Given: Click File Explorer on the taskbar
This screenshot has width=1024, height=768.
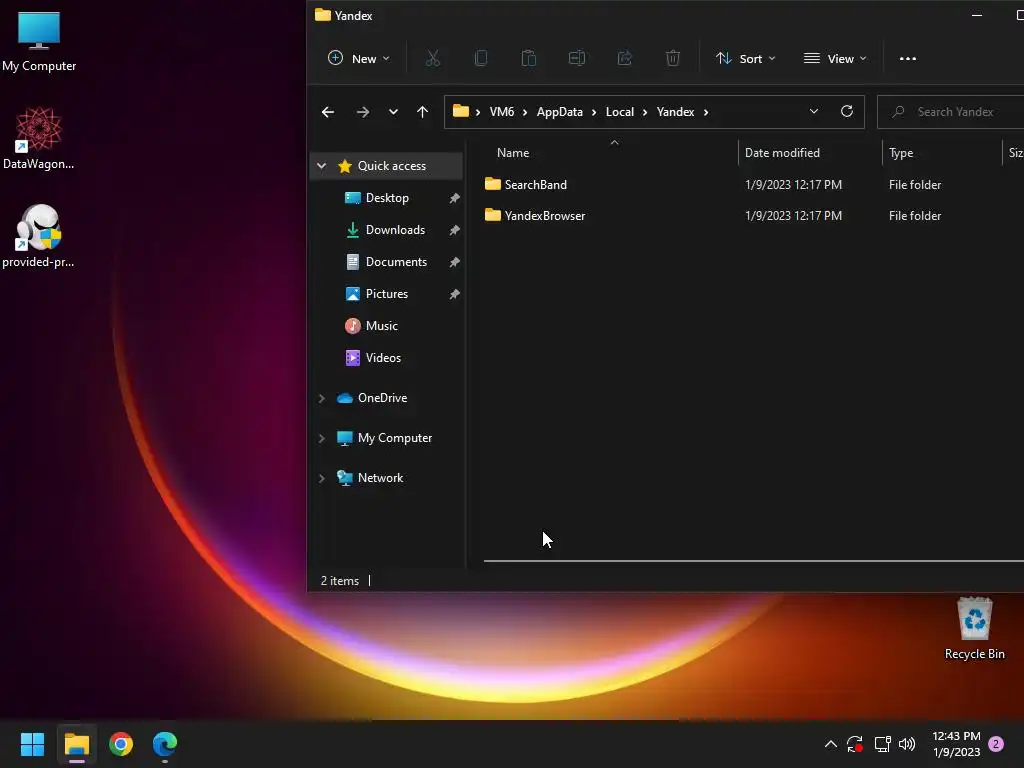Looking at the screenshot, I should pyautogui.click(x=76, y=744).
